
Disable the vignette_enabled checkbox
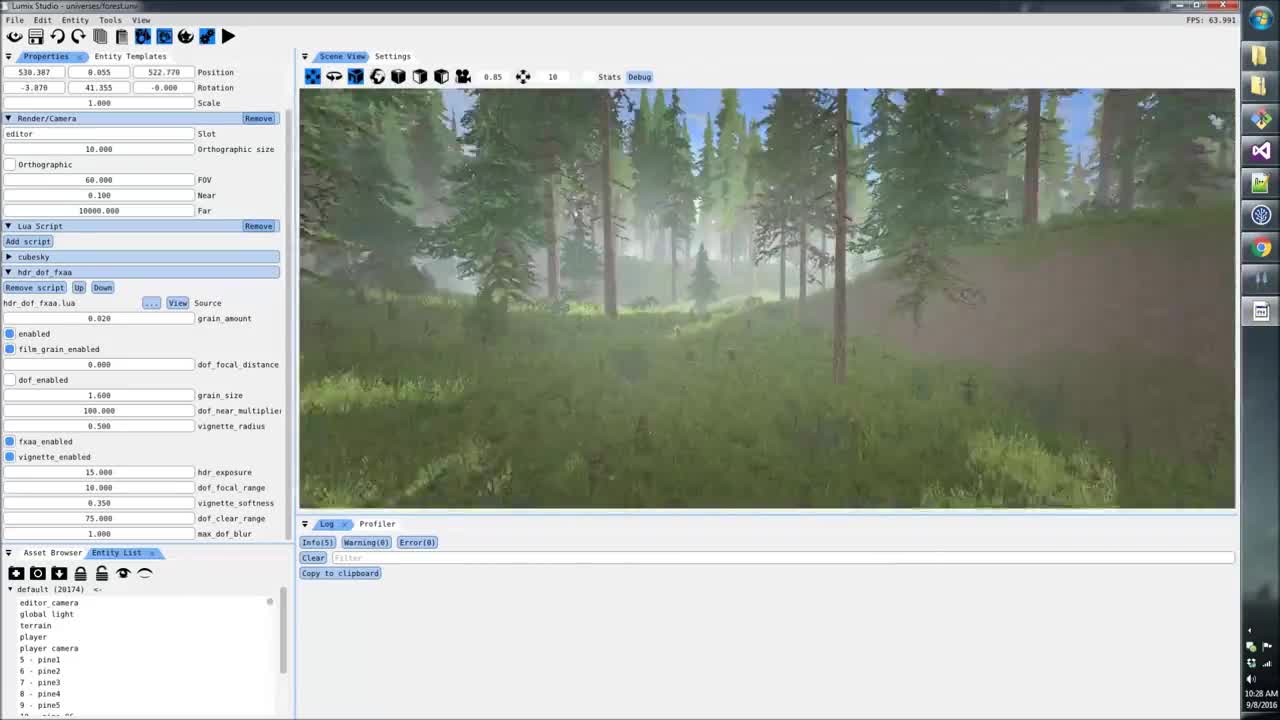(10, 457)
